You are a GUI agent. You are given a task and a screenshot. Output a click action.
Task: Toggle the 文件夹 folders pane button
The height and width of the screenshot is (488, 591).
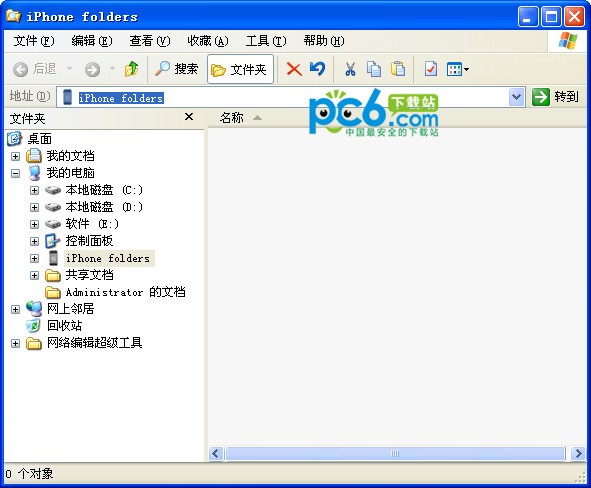240,69
